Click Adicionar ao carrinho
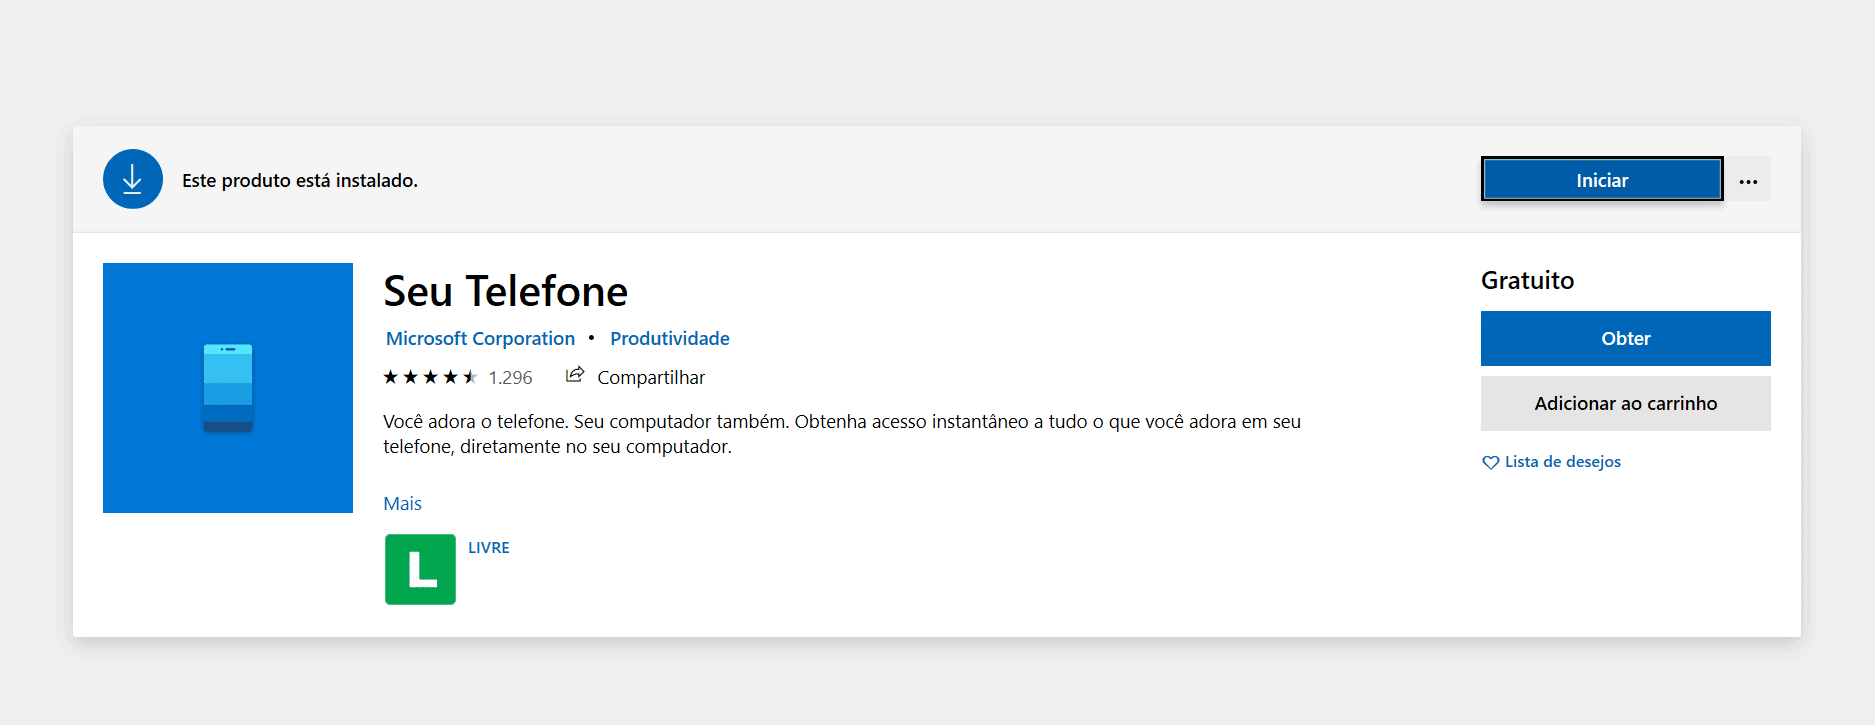Image resolution: width=1875 pixels, height=725 pixels. click(x=1625, y=403)
